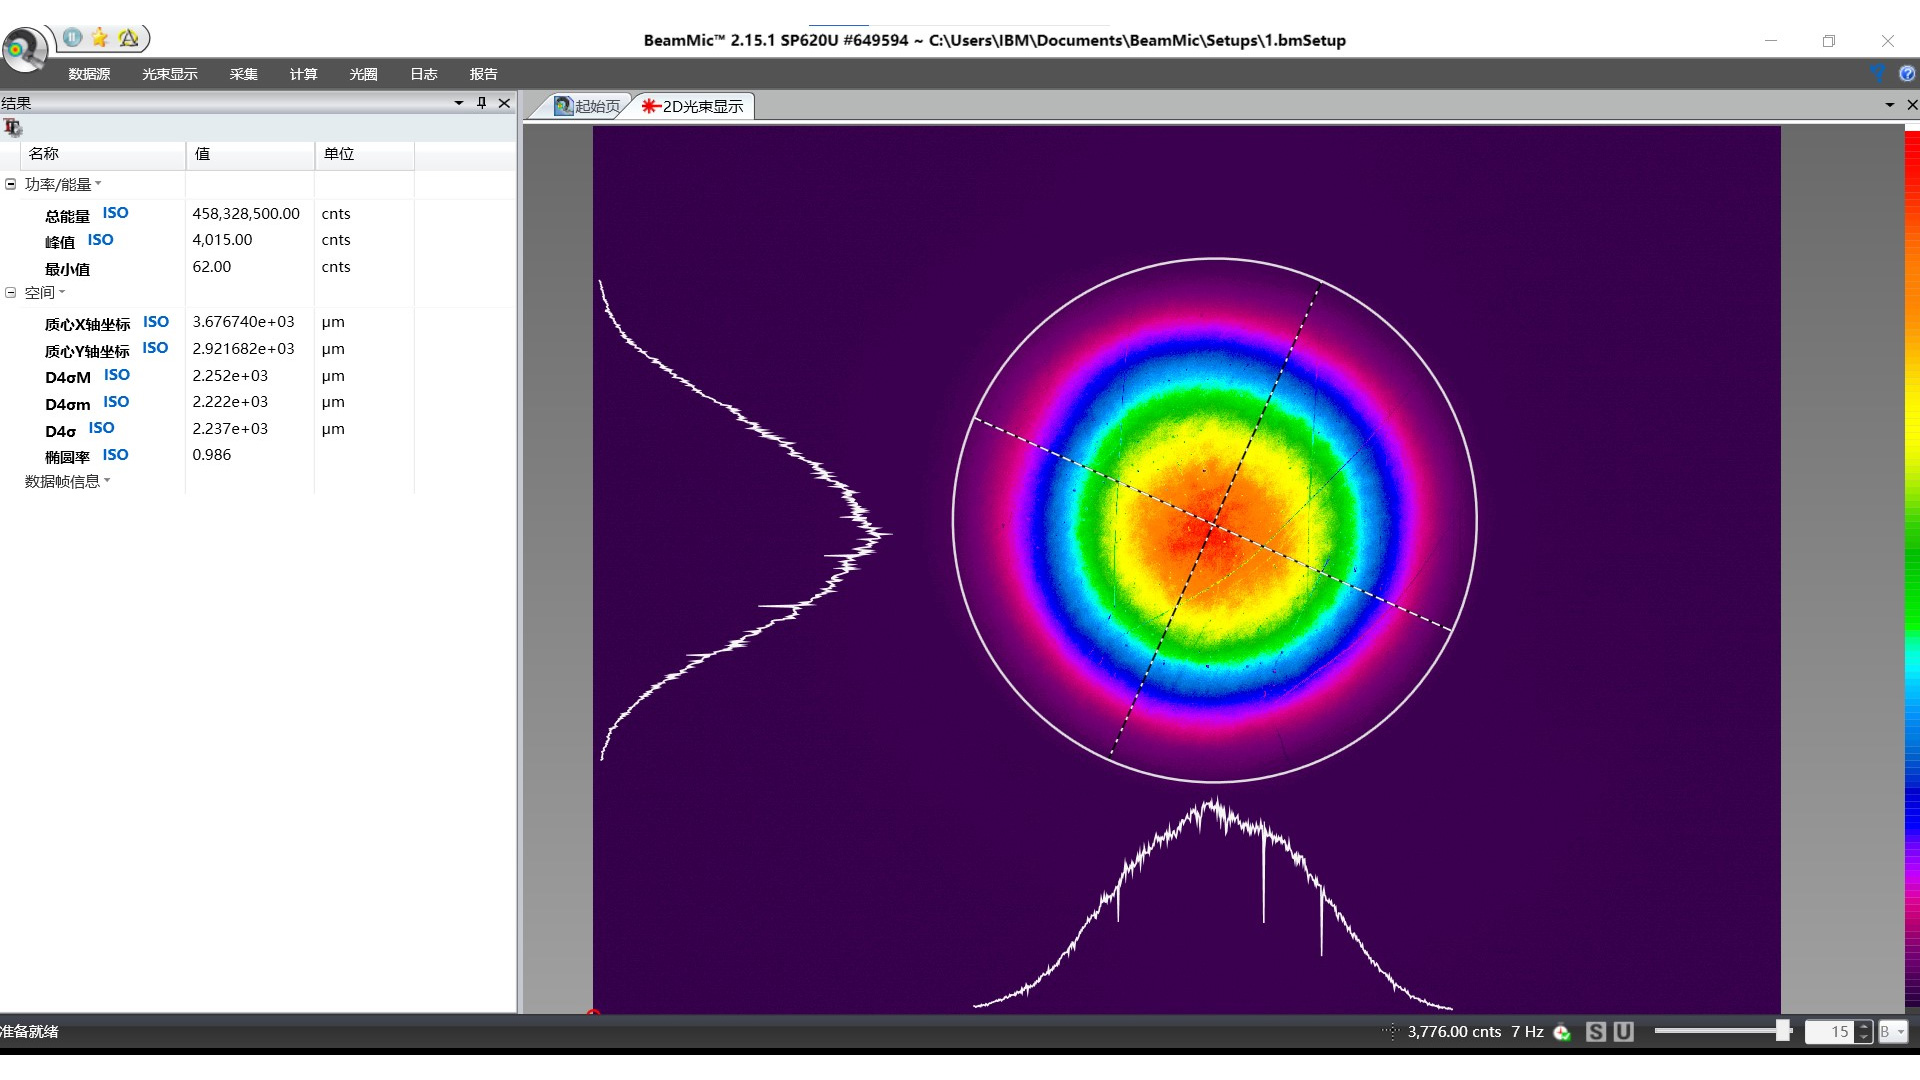Pin the results panel
1920x1080 pixels.
481,103
